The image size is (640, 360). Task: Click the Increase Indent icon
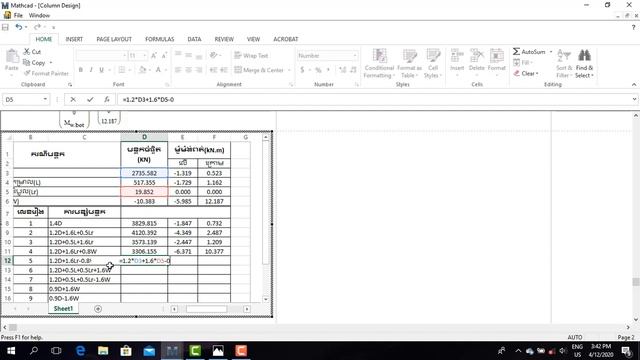[224, 70]
